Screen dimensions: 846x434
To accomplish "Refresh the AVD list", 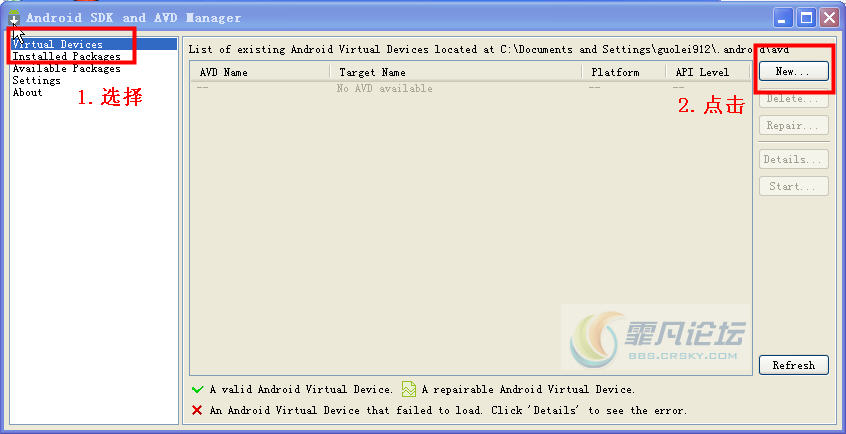I will click(x=794, y=365).
